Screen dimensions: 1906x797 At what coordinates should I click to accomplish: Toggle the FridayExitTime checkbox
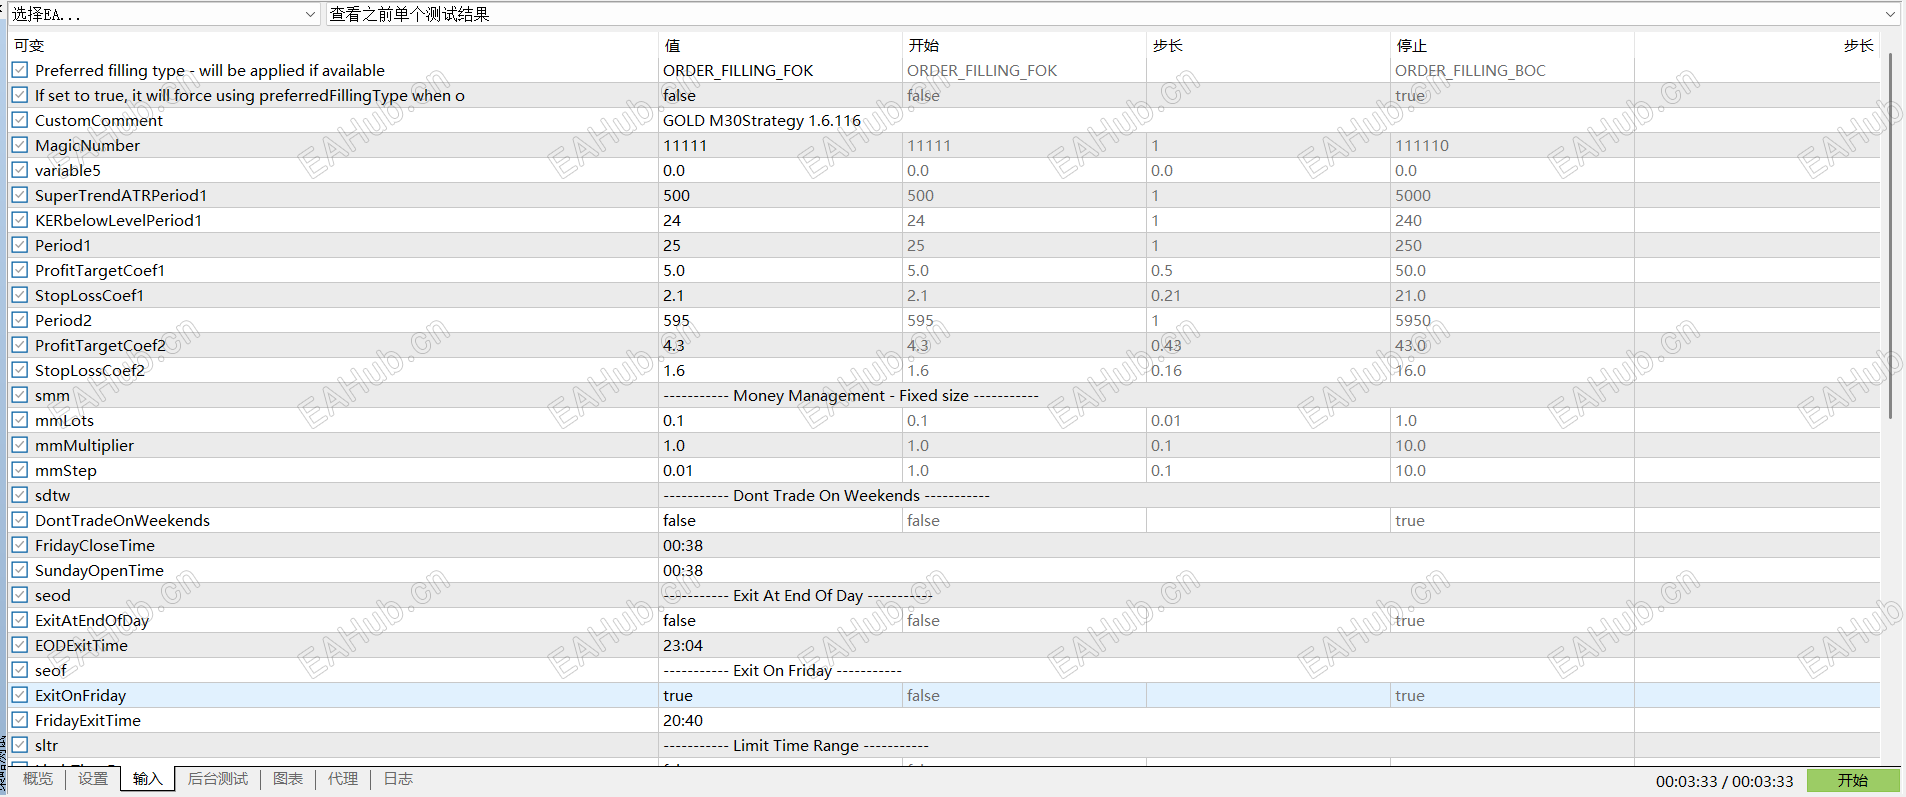click(x=20, y=720)
